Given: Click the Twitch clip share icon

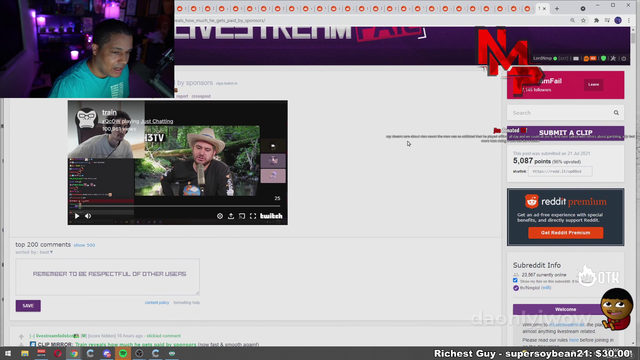Looking at the screenshot, I should coord(231,216).
